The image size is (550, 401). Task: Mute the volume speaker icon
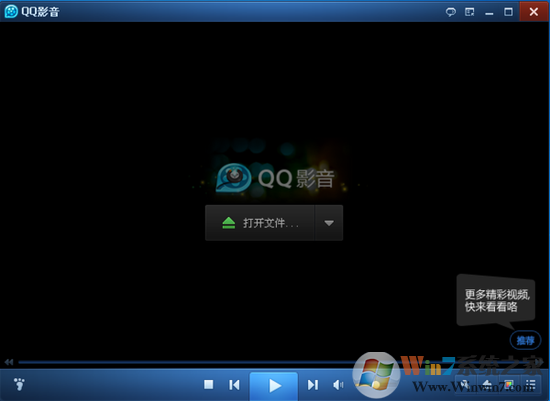coord(338,385)
